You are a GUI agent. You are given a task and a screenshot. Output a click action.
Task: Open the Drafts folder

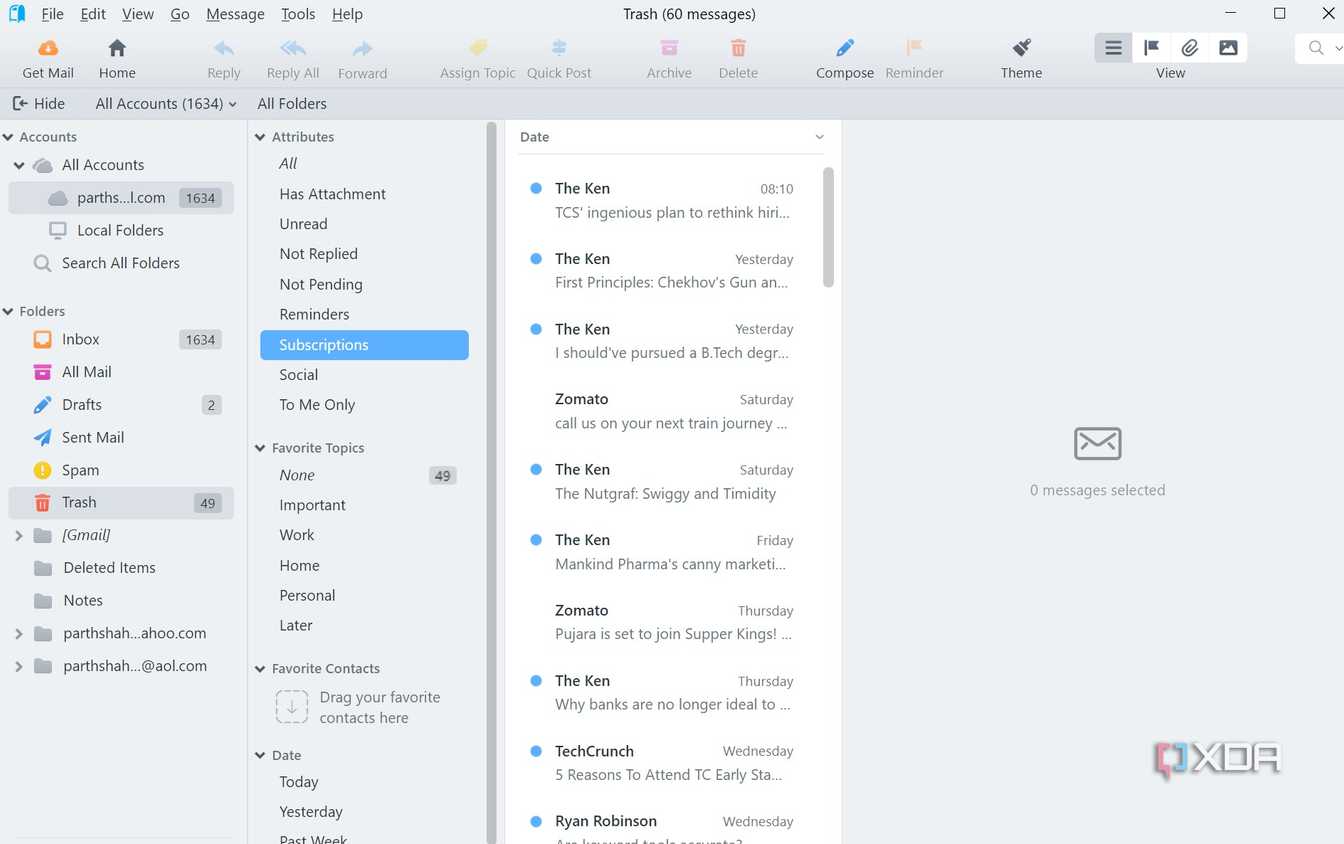tap(121, 405)
